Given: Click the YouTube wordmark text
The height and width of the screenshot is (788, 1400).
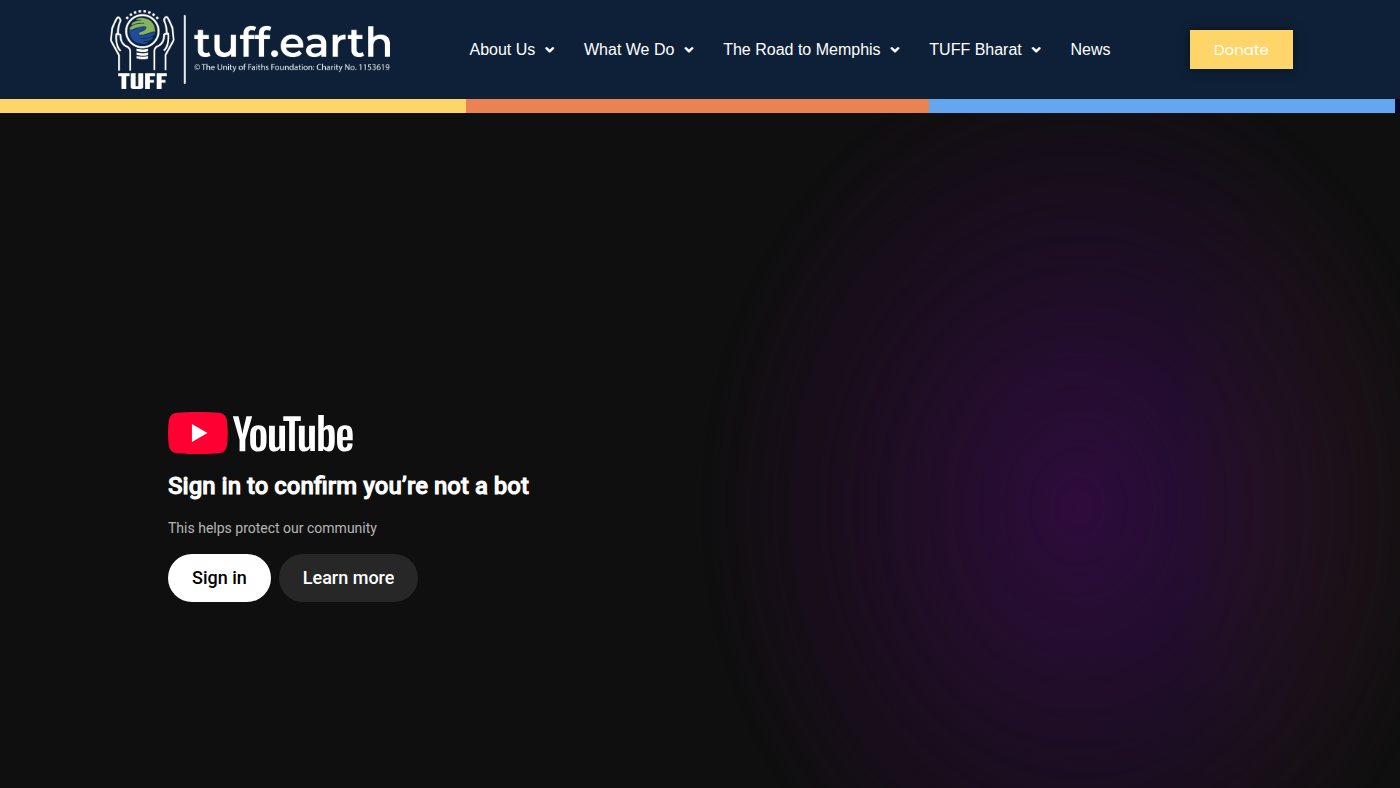Looking at the screenshot, I should [293, 434].
